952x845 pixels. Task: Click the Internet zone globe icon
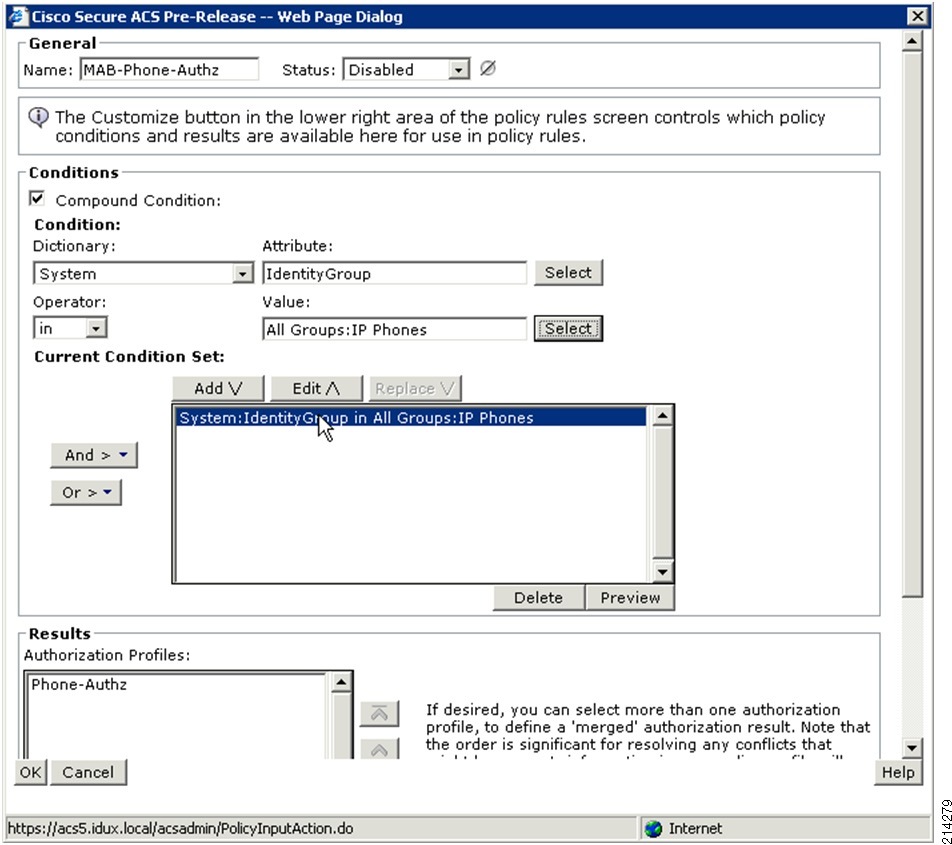(x=653, y=829)
